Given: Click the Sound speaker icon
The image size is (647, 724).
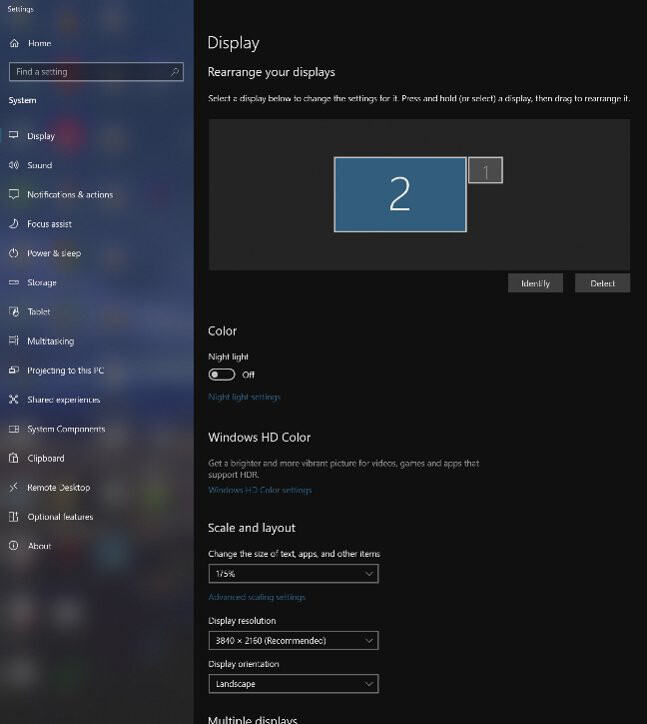Looking at the screenshot, I should click(x=14, y=165).
